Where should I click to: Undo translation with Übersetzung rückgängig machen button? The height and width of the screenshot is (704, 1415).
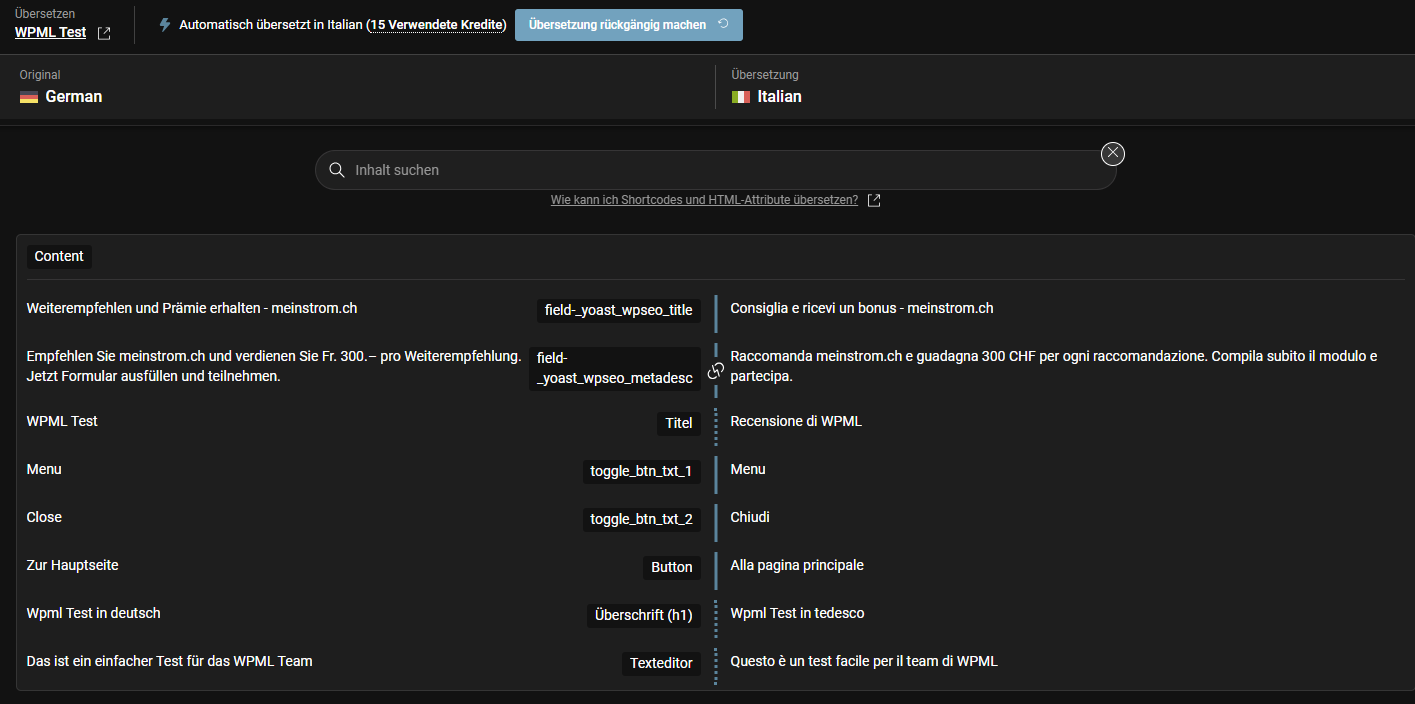[x=629, y=25]
